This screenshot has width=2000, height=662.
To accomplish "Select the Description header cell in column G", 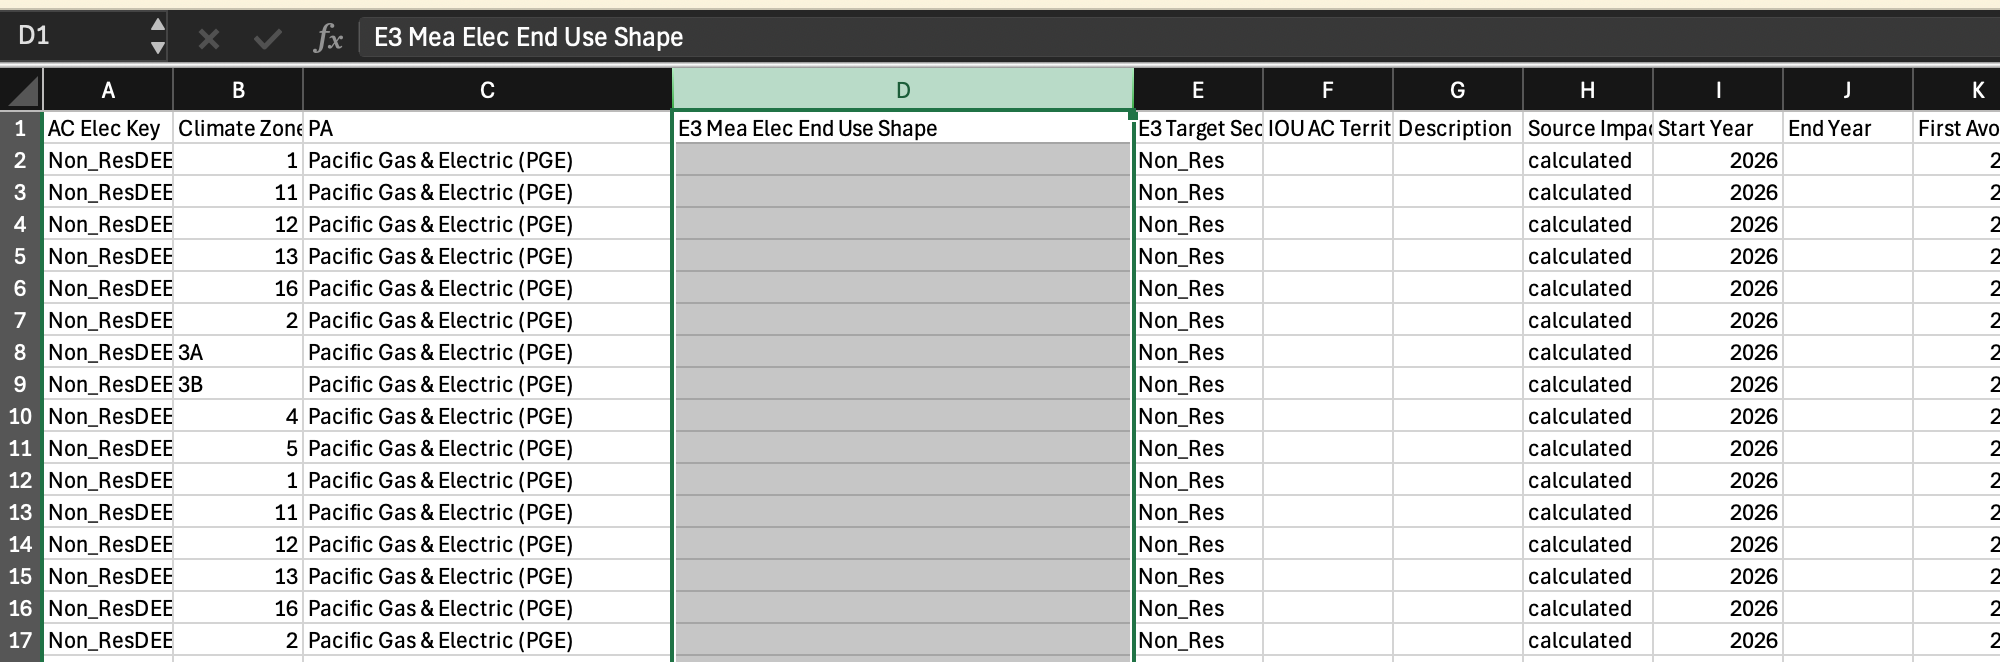I will (1457, 128).
